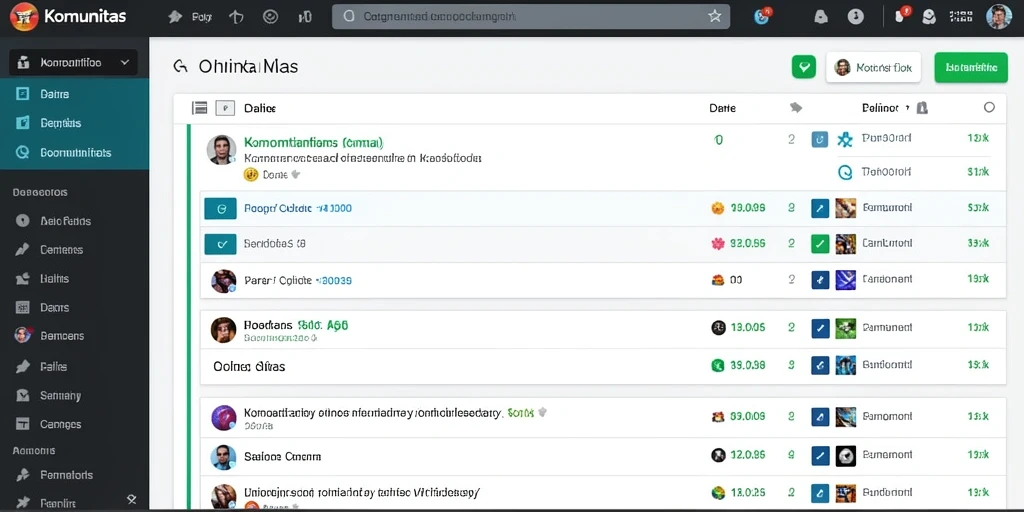Open the avatar of 'Saiooe Cnomn' row
Screen dimensions: 1024x512
pos(223,457)
